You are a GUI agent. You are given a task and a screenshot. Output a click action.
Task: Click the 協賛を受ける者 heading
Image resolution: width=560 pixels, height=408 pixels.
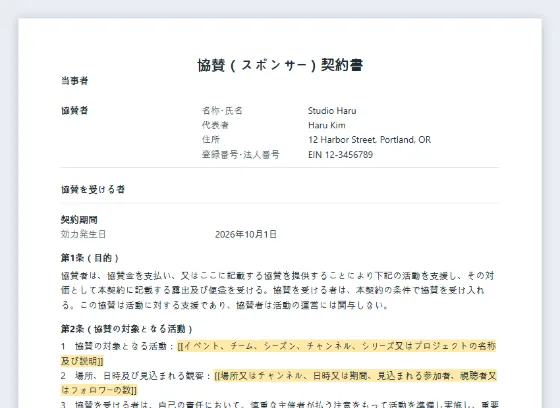click(93, 189)
